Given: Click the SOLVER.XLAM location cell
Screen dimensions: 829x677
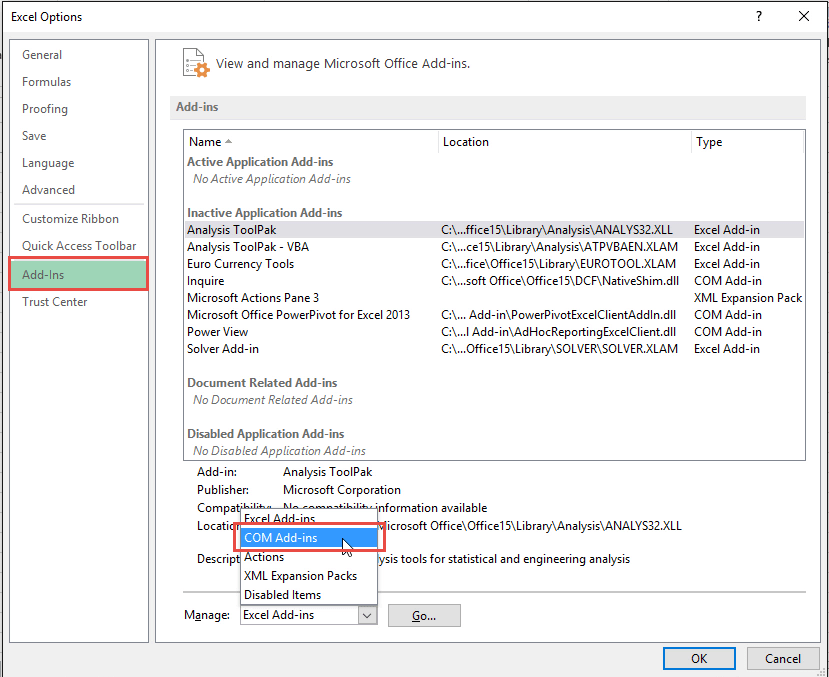Looking at the screenshot, I should point(559,349).
